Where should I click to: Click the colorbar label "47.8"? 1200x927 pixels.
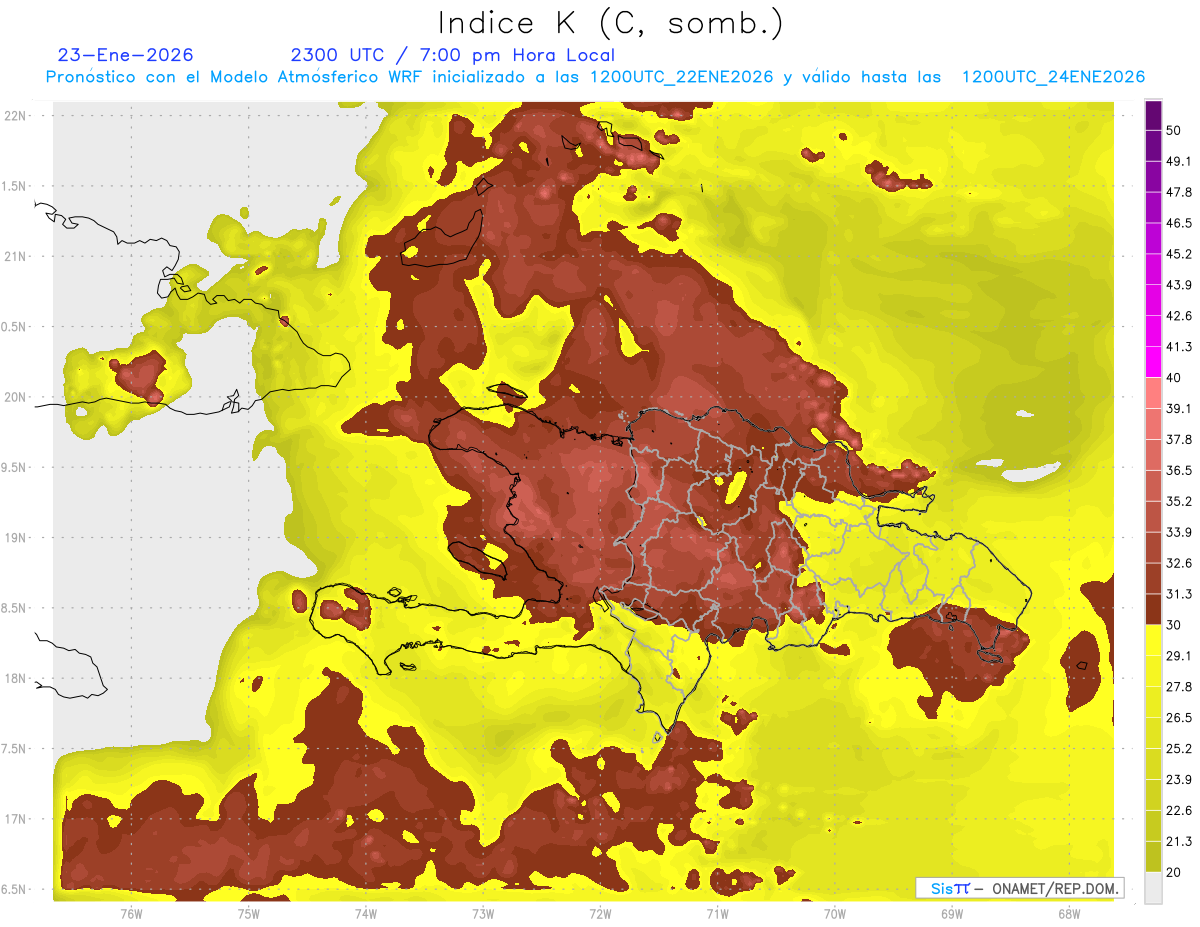[x=1179, y=192]
